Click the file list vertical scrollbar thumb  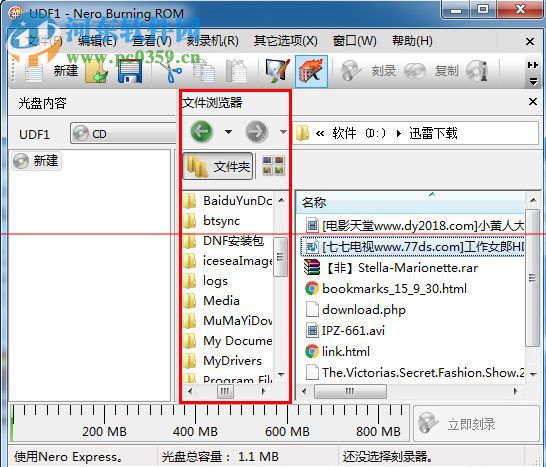click(x=532, y=278)
